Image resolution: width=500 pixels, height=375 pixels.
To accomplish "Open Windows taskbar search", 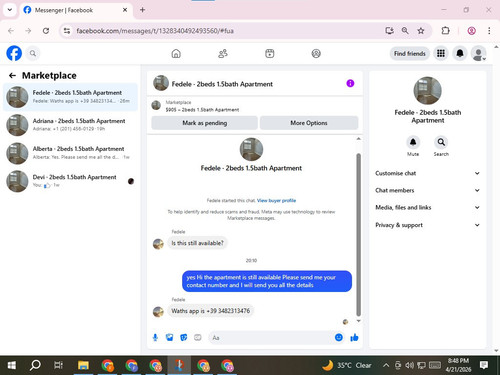I will (x=35, y=365).
